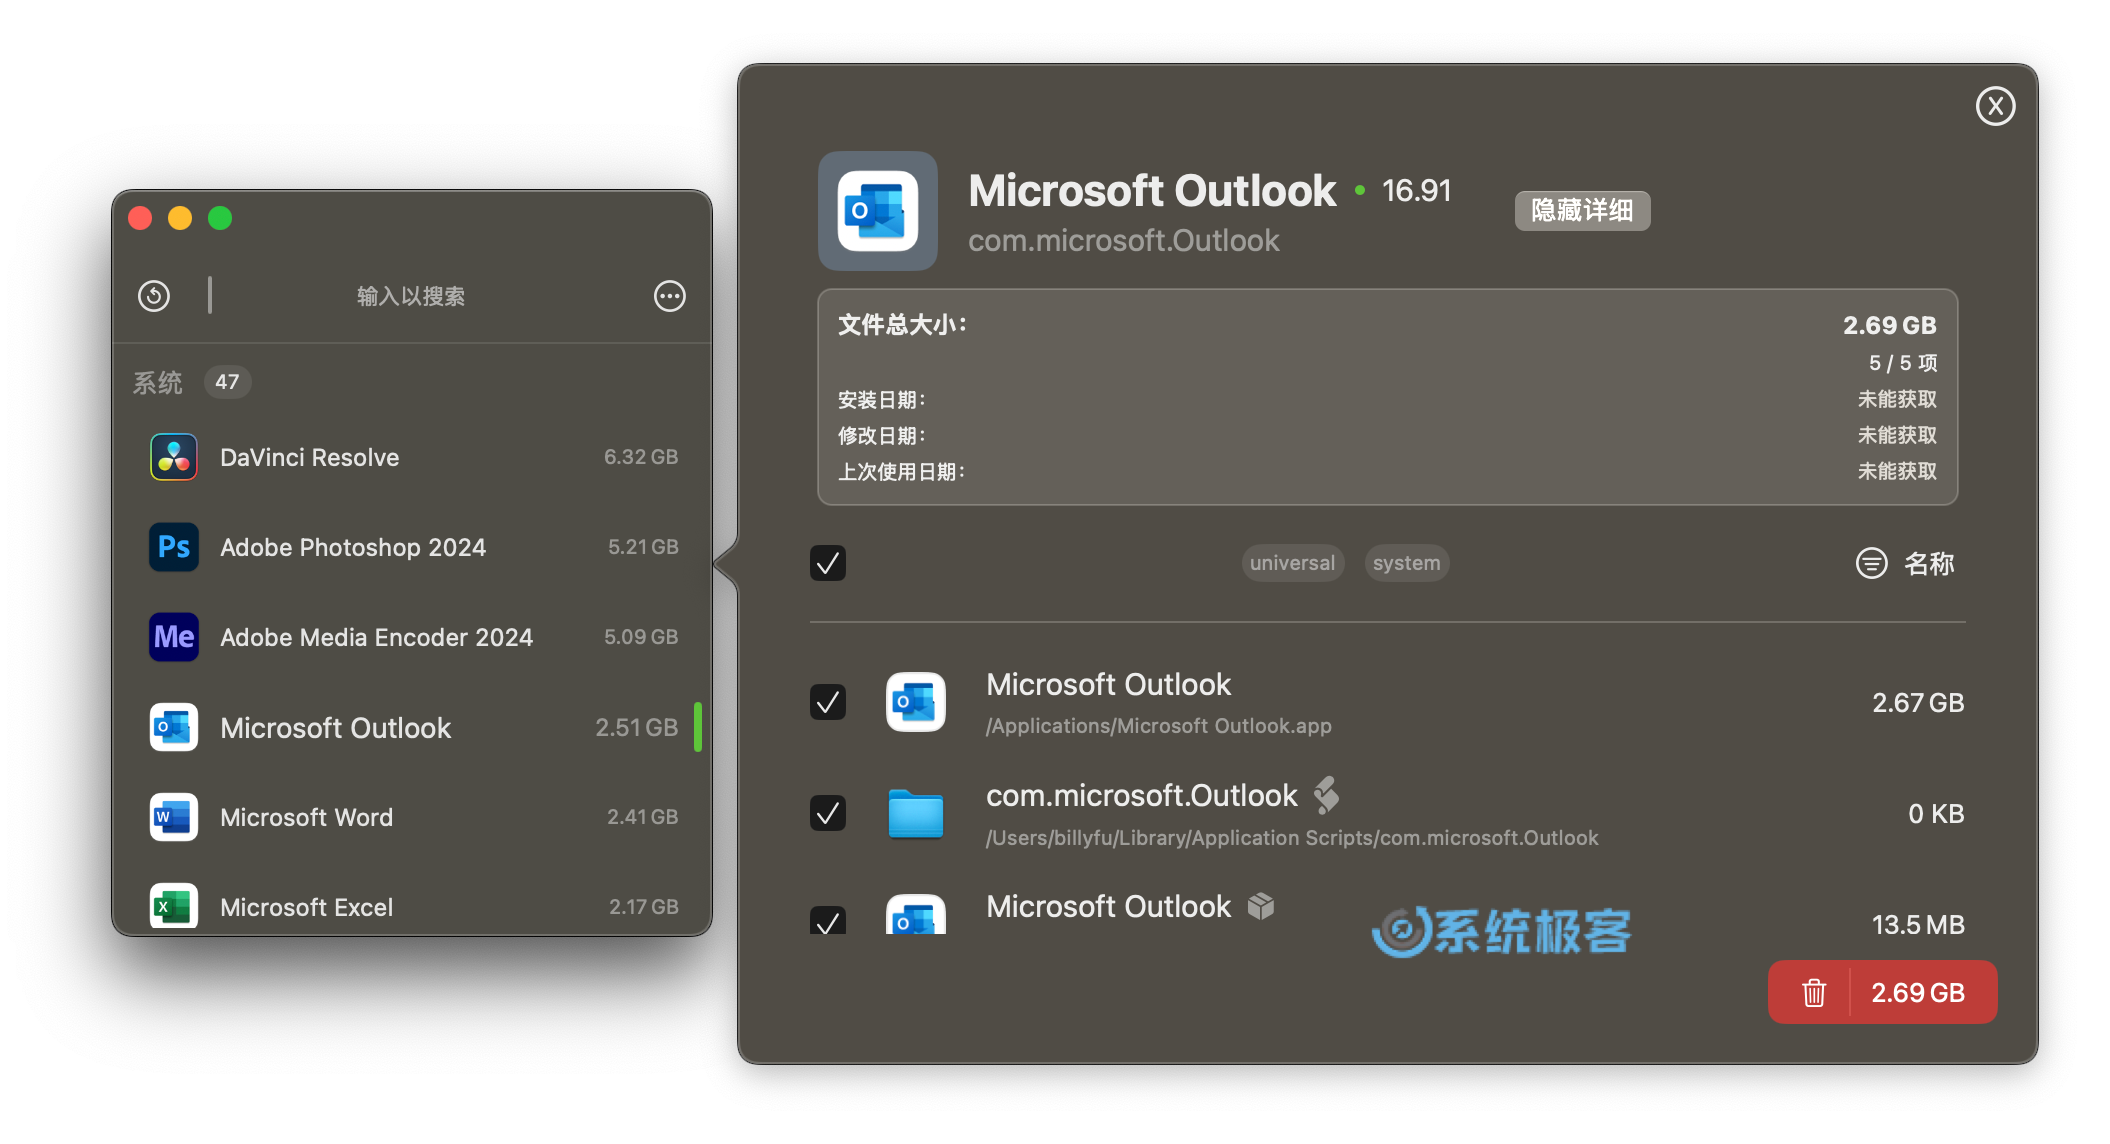Viewport: 2110px width, 1144px height.
Task: Click Outlook.app file row icon
Action: [916, 702]
